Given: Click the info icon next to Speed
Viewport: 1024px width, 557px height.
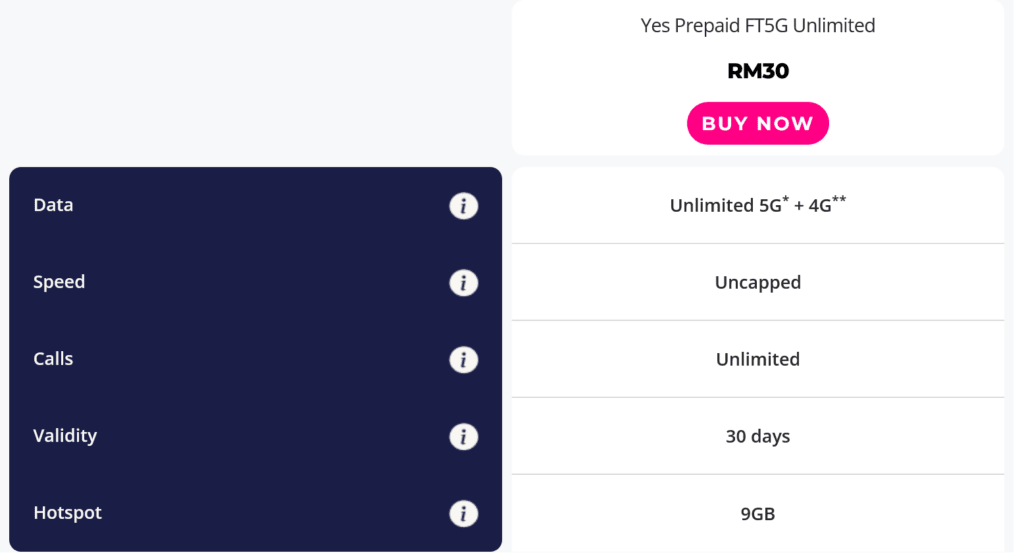Looking at the screenshot, I should [x=463, y=283].
